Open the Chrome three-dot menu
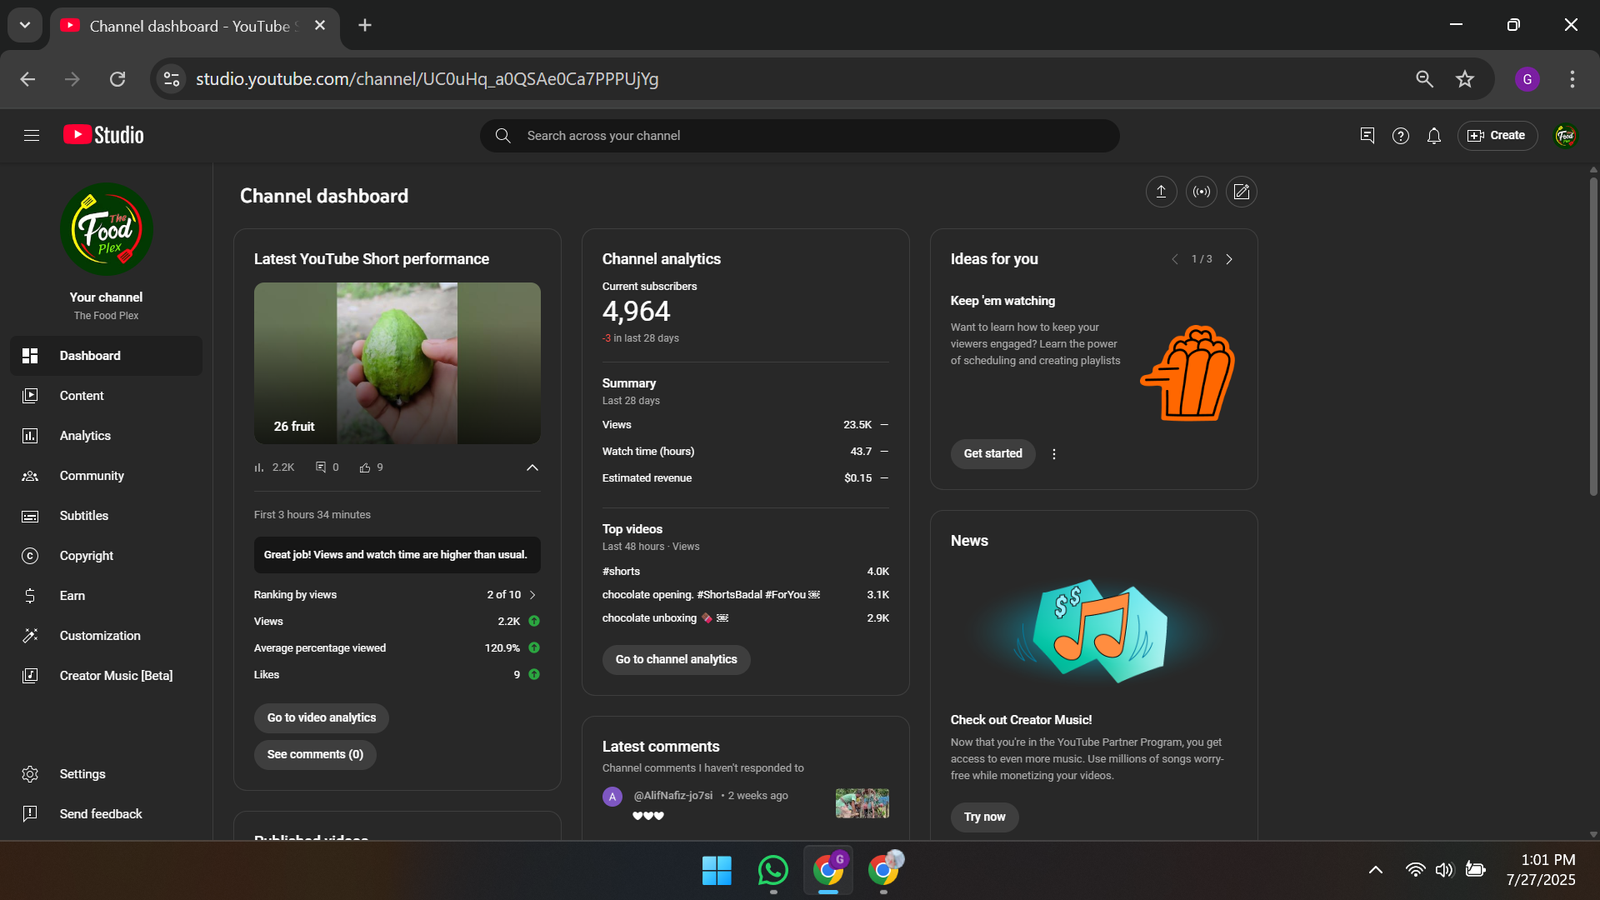The height and width of the screenshot is (900, 1600). [x=1572, y=79]
